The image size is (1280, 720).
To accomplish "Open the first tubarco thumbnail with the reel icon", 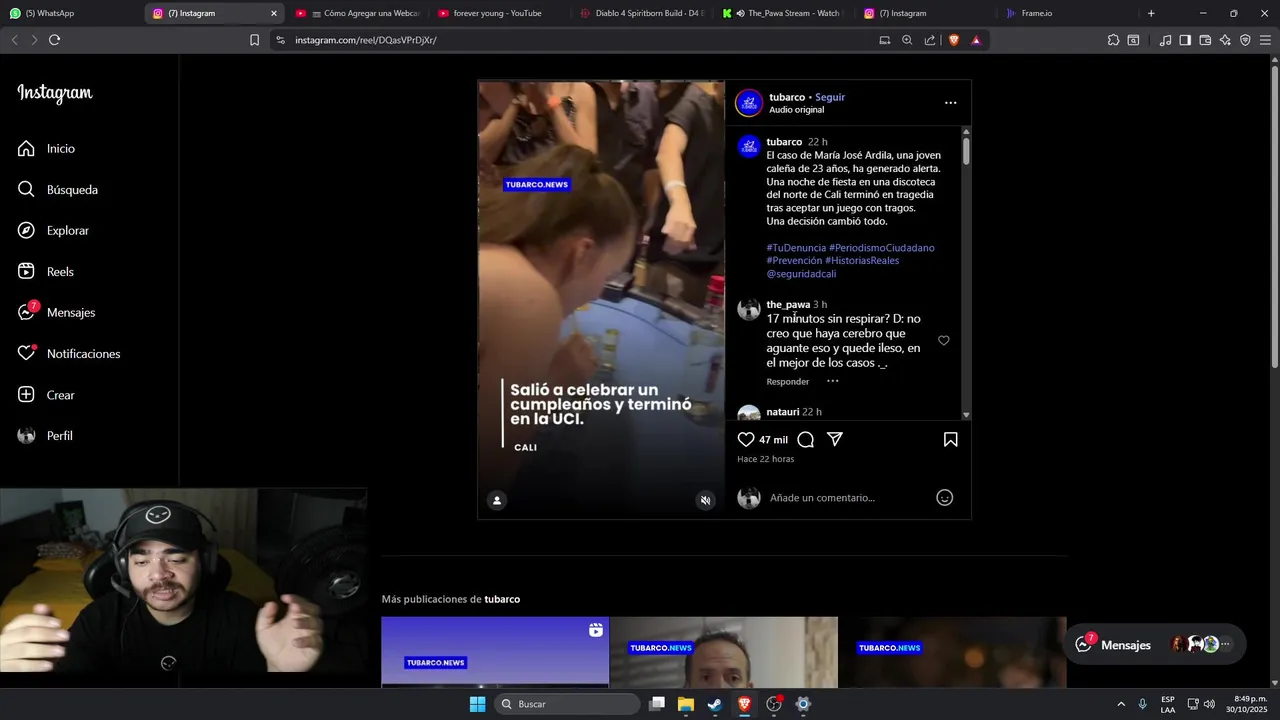I will [495, 652].
